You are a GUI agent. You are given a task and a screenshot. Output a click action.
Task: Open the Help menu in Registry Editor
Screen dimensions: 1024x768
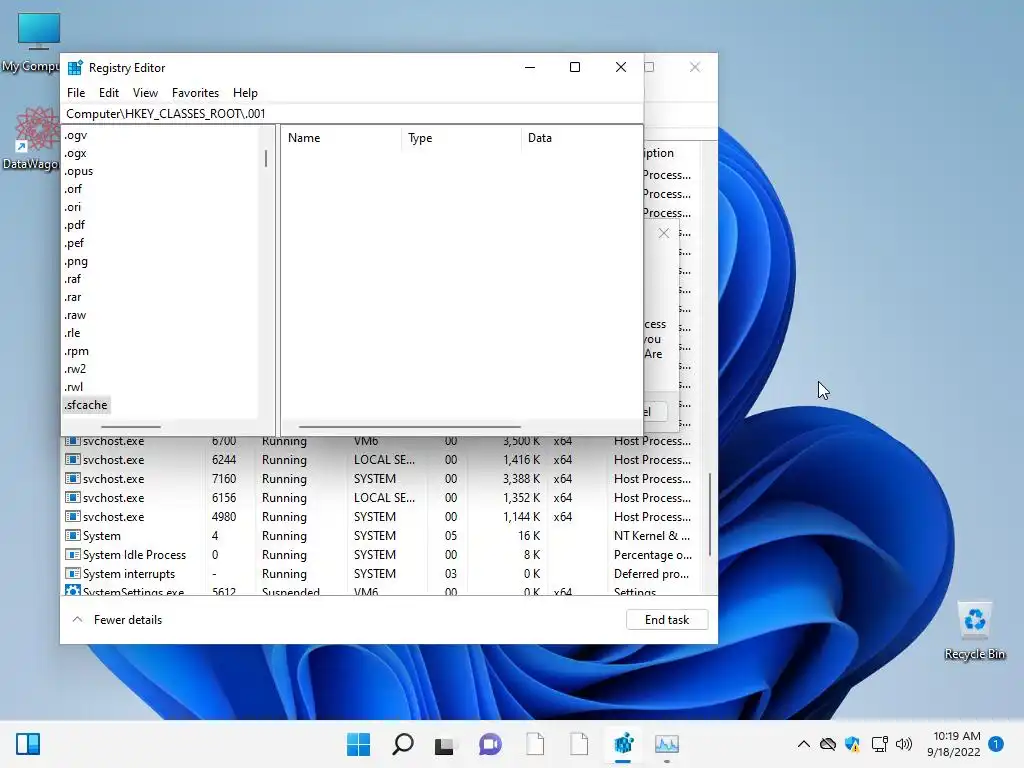pos(245,93)
